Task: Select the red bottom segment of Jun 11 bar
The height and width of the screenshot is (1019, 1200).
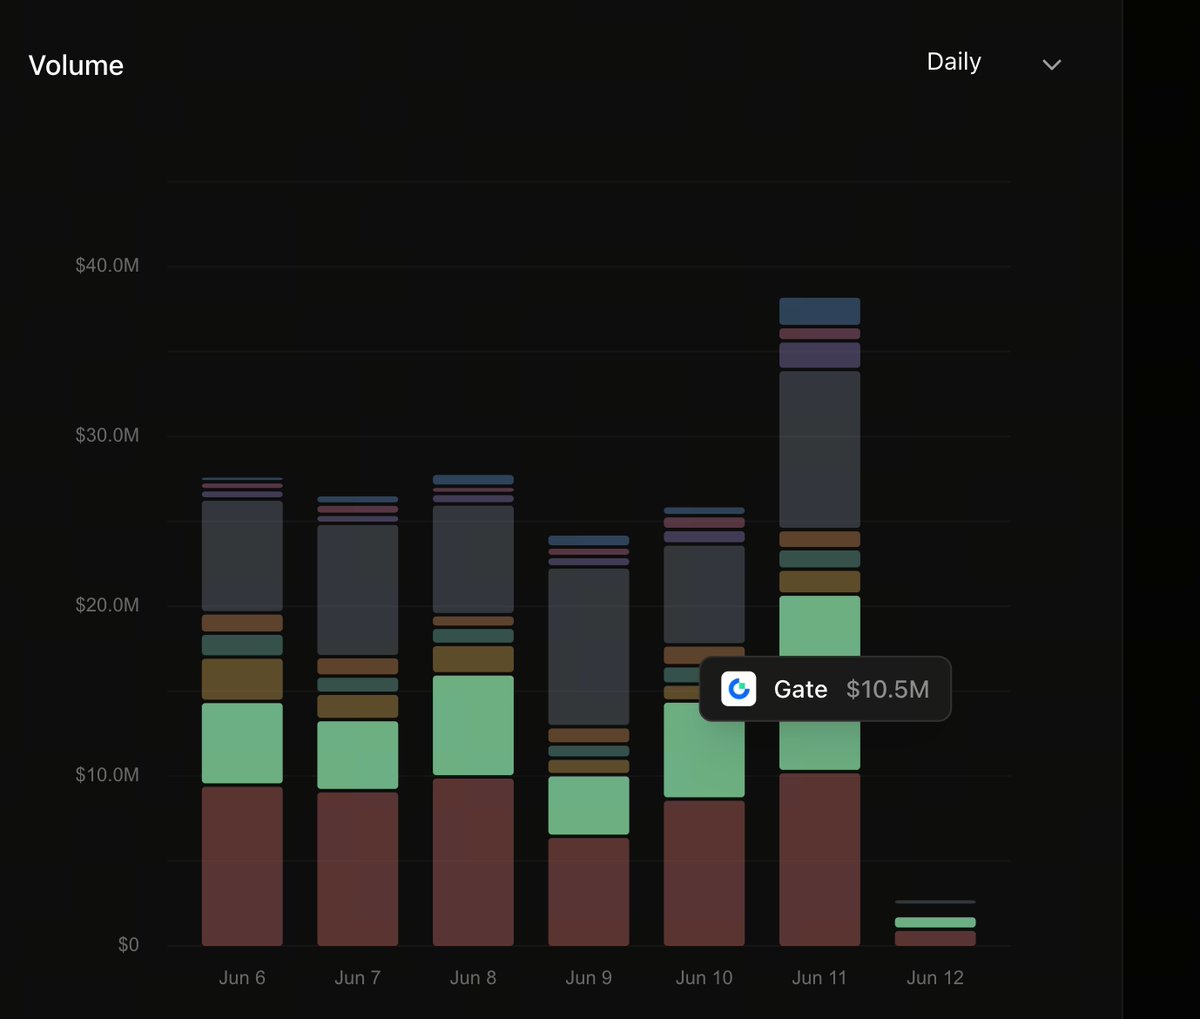Action: (819, 860)
